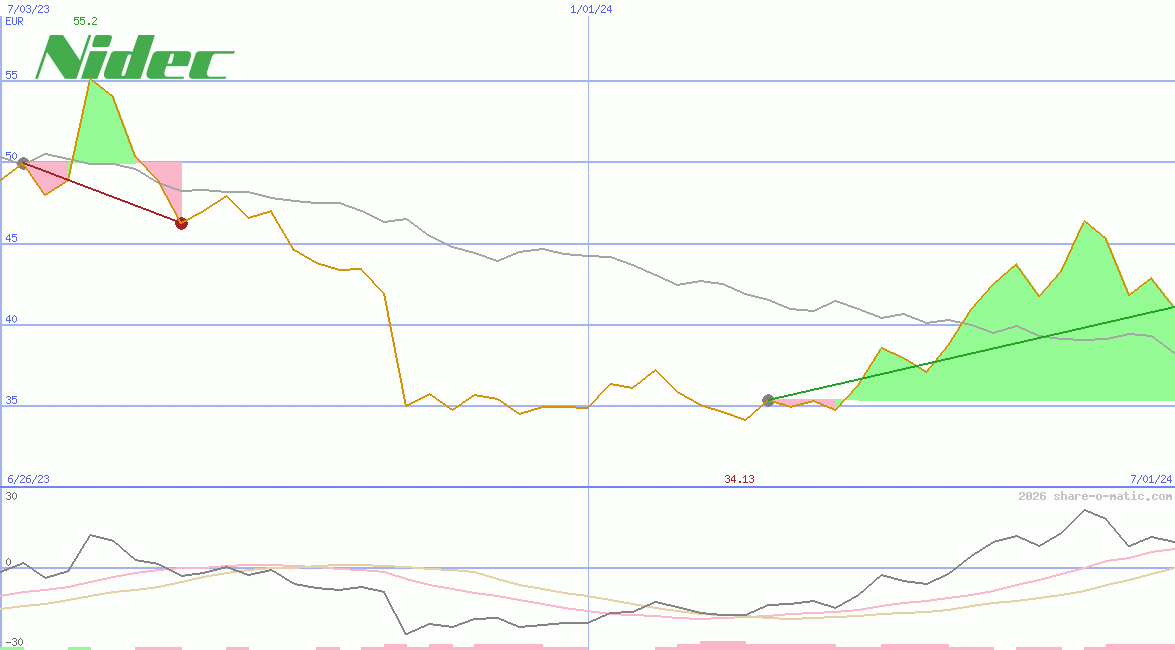Click the EUR currency label
The width and height of the screenshot is (1175, 650).
(x=14, y=21)
